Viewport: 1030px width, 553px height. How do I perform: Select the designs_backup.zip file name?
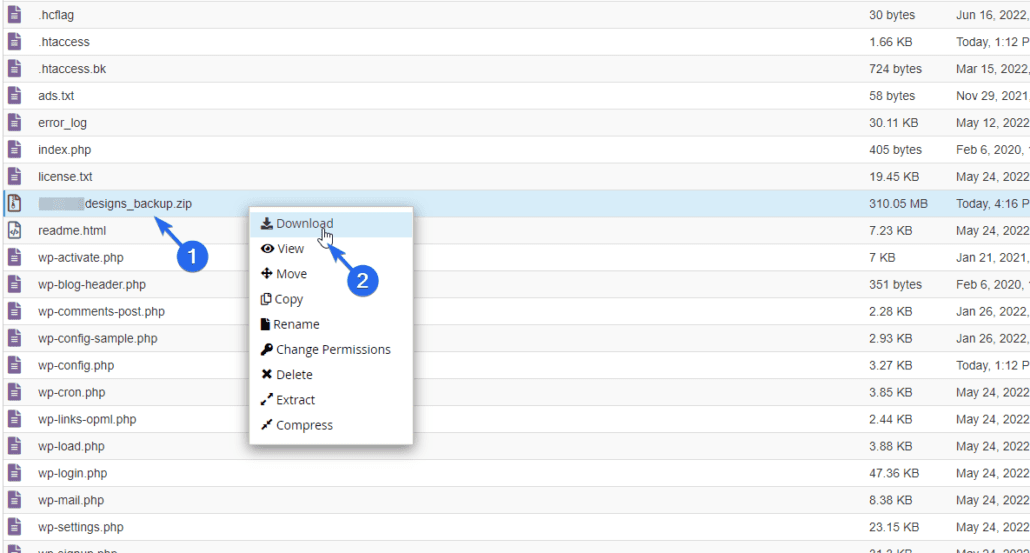click(115, 204)
